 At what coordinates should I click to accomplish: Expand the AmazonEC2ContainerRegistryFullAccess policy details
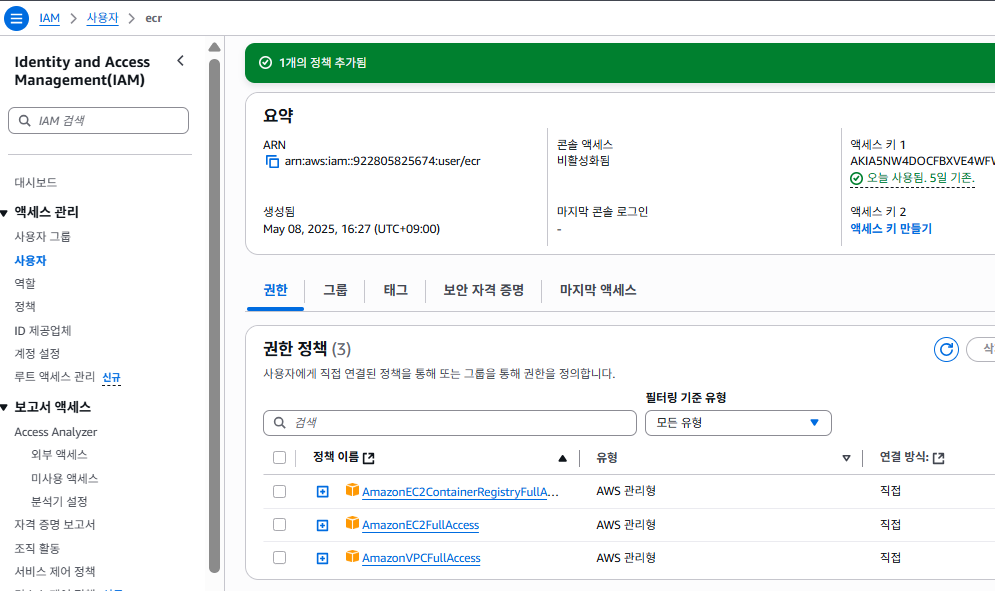(x=322, y=492)
